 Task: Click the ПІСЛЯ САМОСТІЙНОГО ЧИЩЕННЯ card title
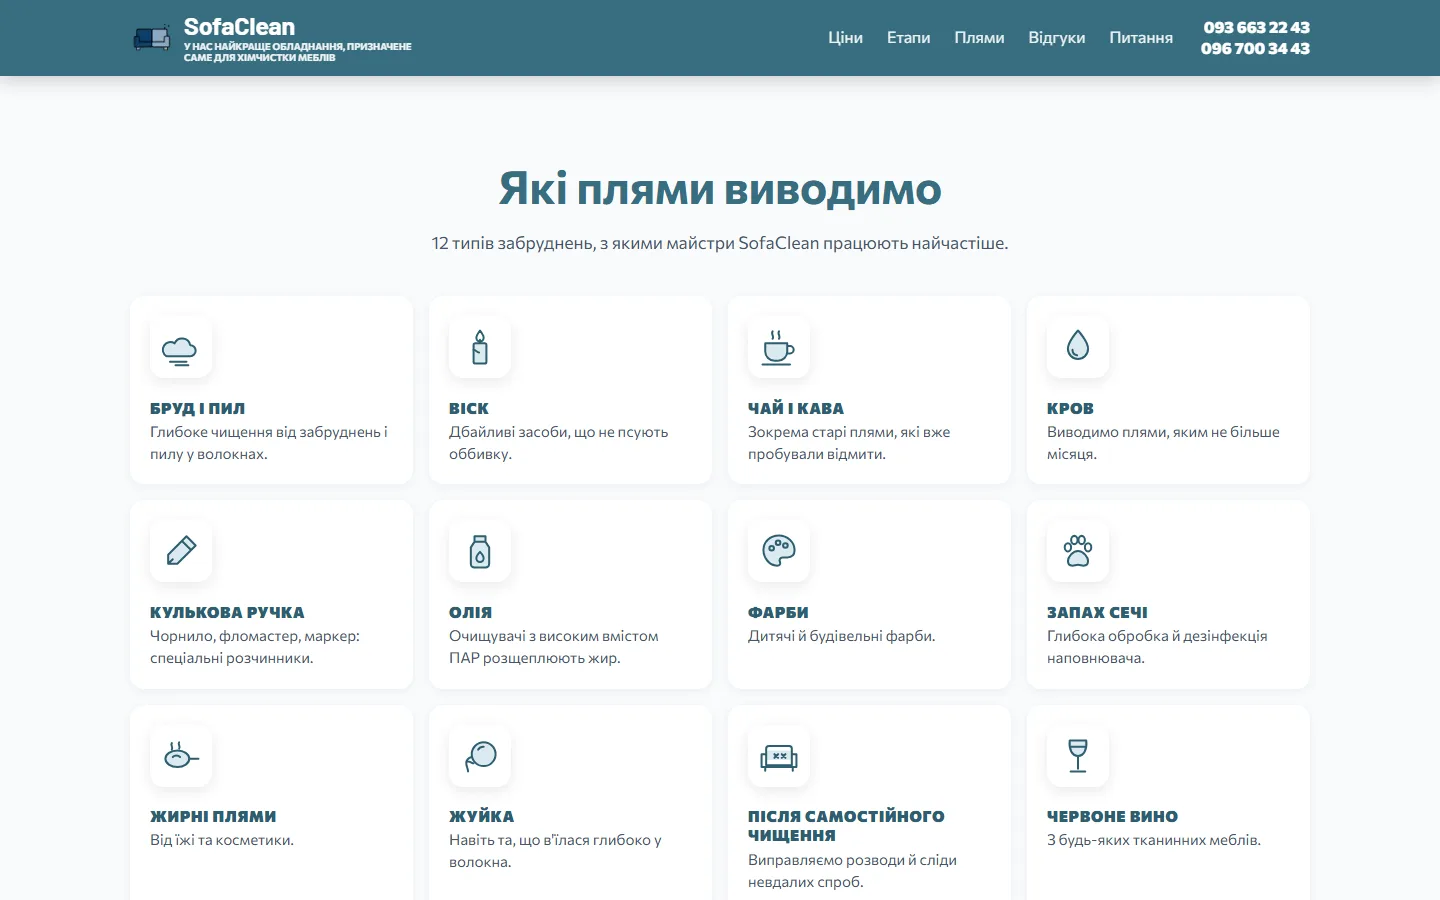pyautogui.click(x=846, y=826)
